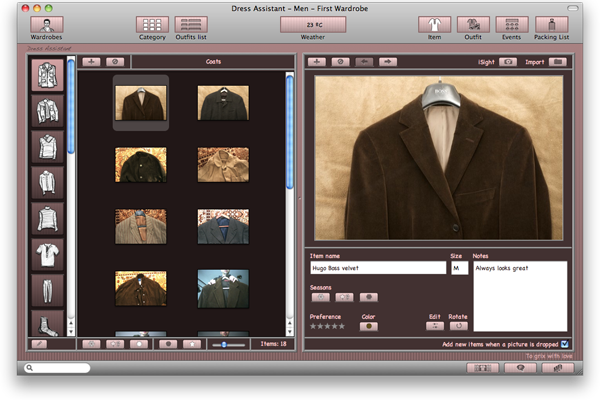Click the Events calendar icon
This screenshot has height=400, width=600.
point(511,24)
